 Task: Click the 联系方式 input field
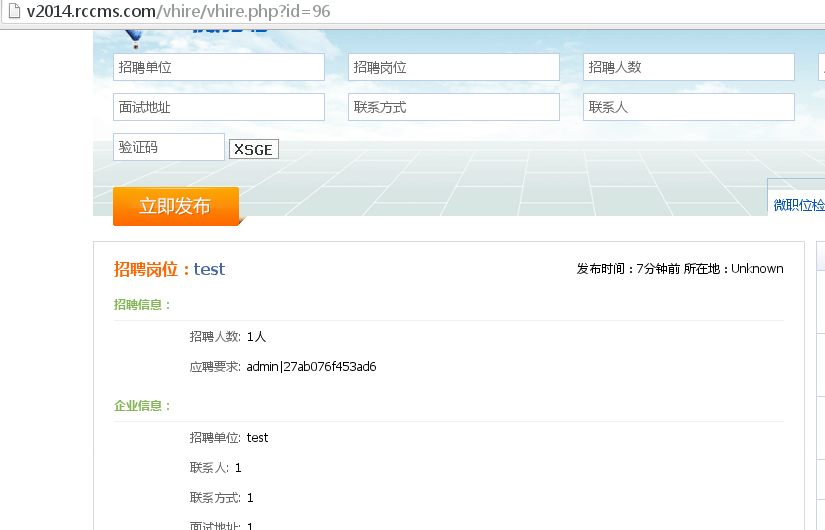click(454, 107)
